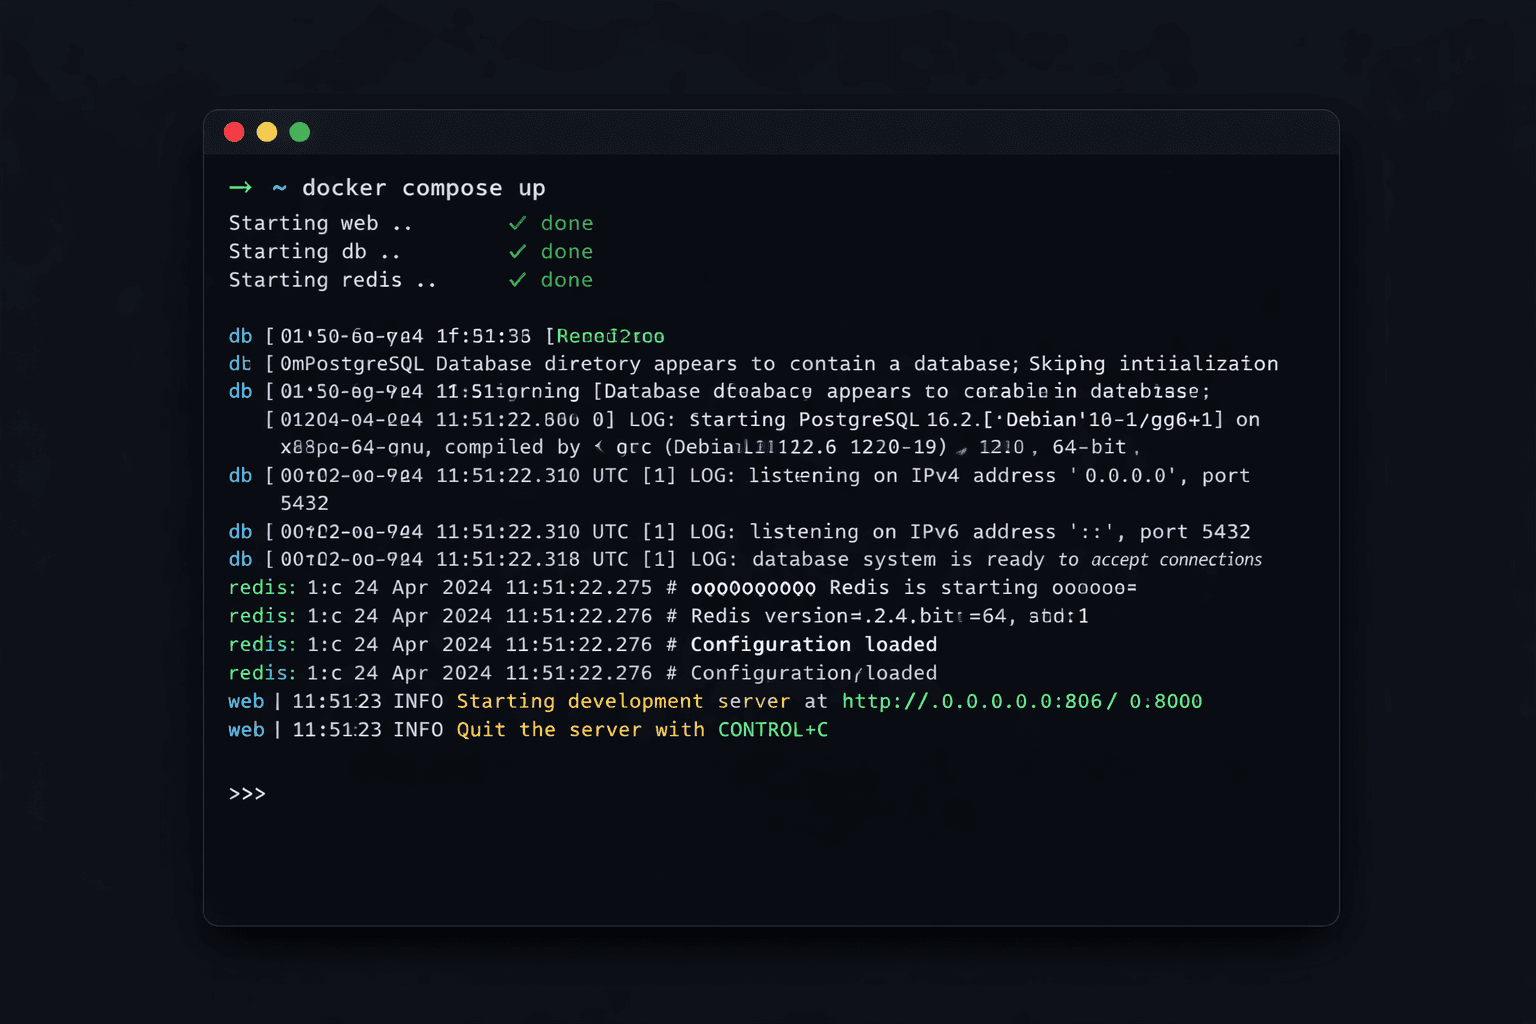Select the docker compose up command text
The height and width of the screenshot is (1024, 1536).
423,188
